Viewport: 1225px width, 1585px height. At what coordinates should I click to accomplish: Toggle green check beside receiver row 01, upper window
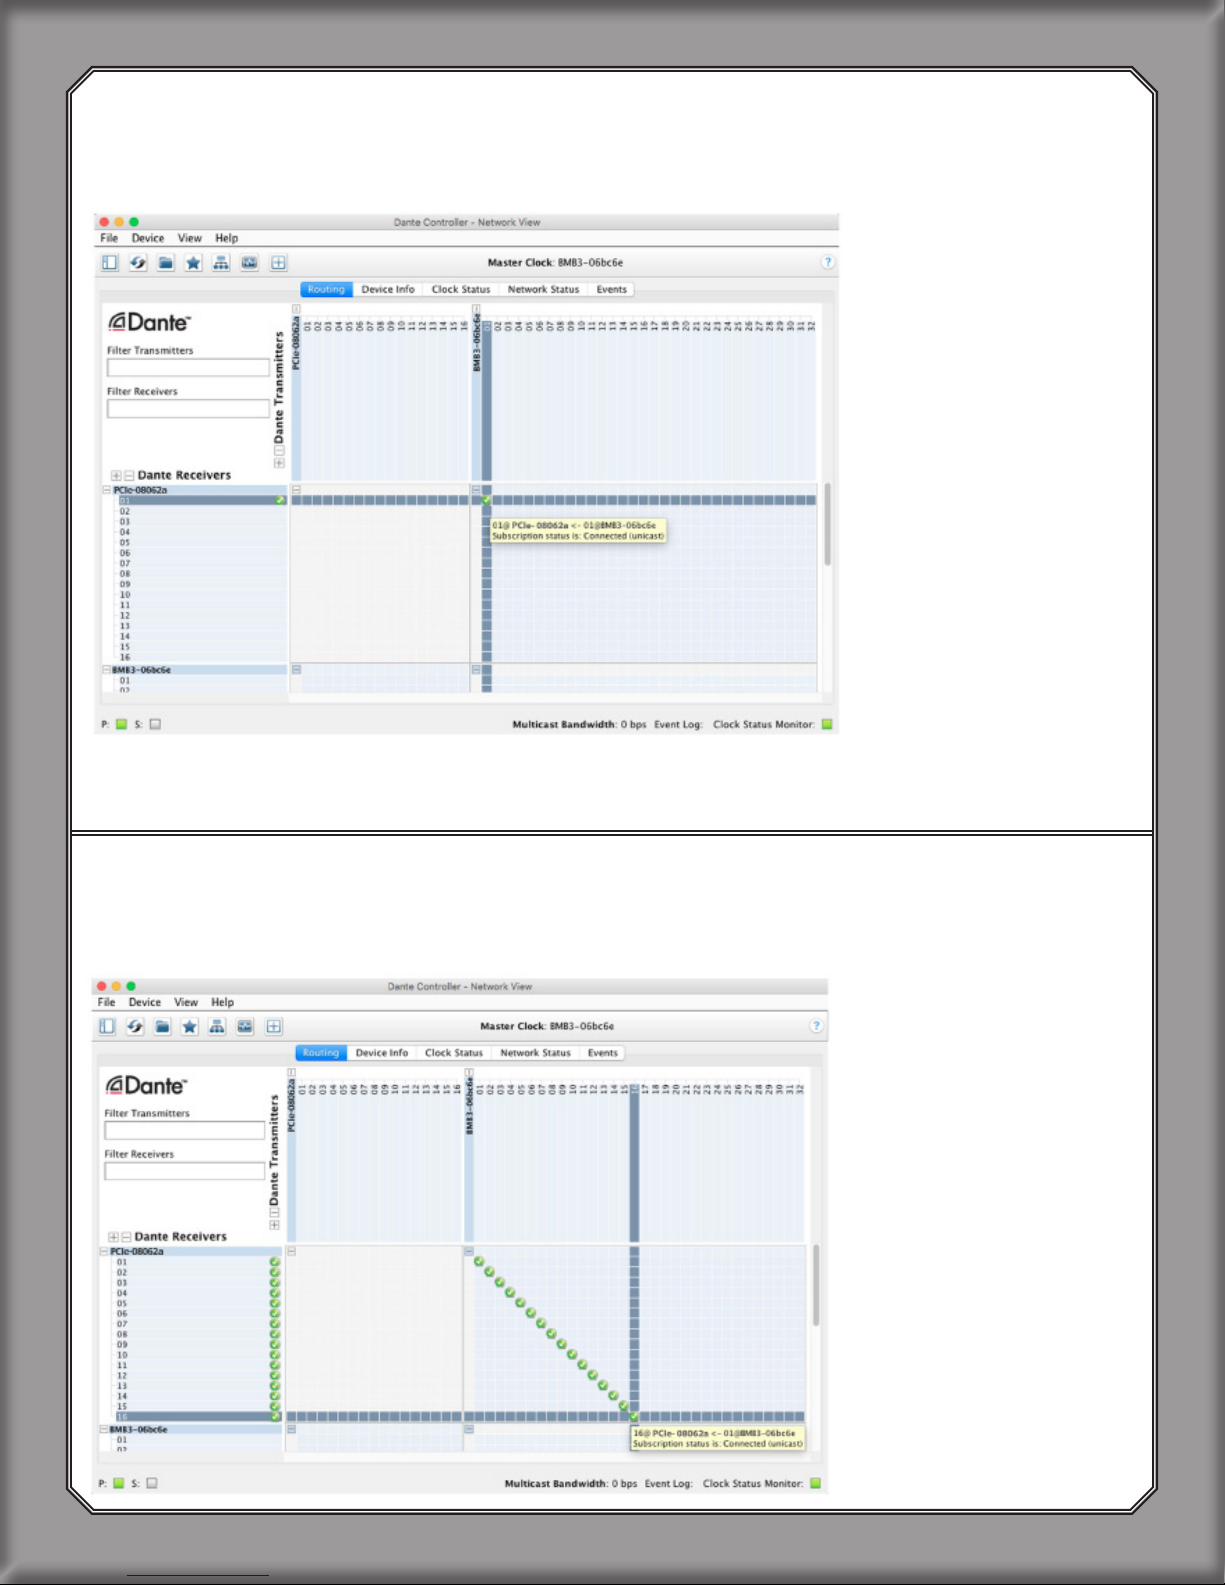(280, 500)
